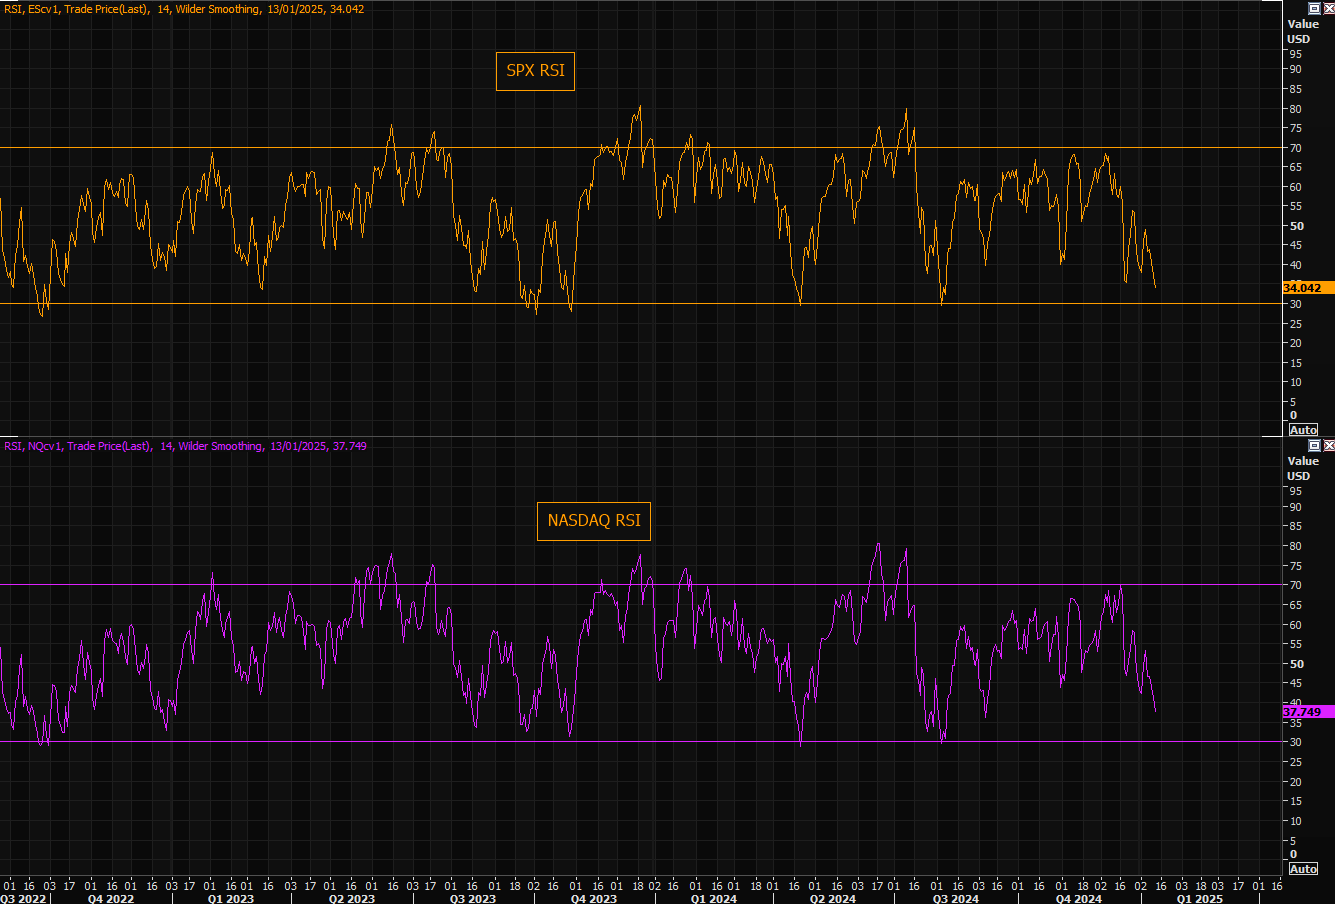1335x904 pixels.
Task: Maximize the SPX RSI chart panel
Action: pyautogui.click(x=1315, y=7)
